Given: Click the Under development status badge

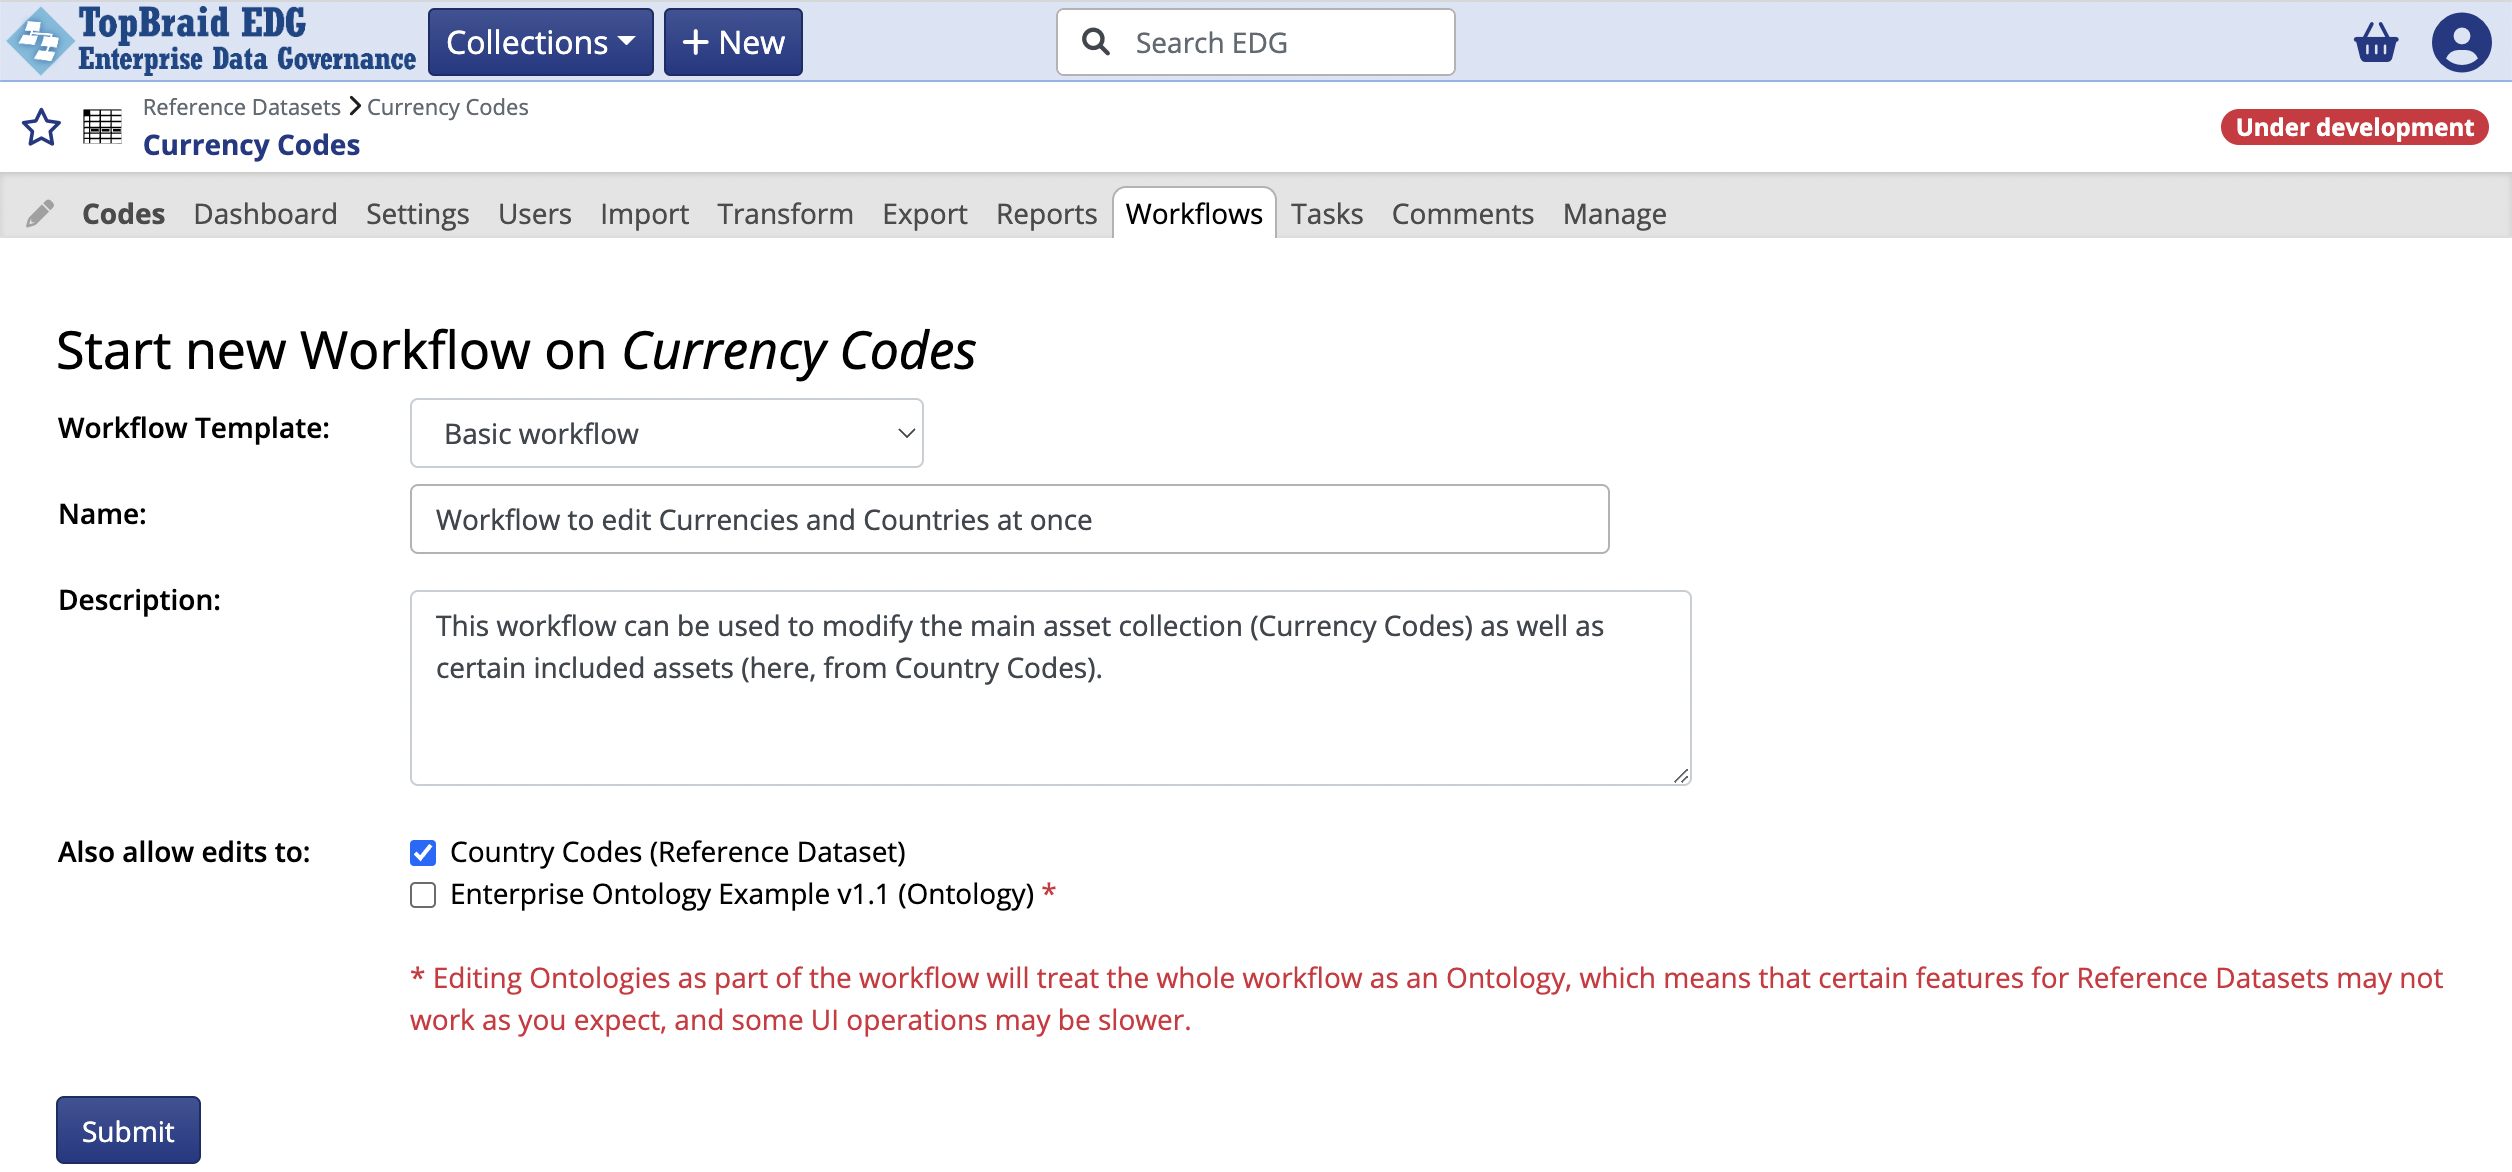Looking at the screenshot, I should pos(2354,127).
